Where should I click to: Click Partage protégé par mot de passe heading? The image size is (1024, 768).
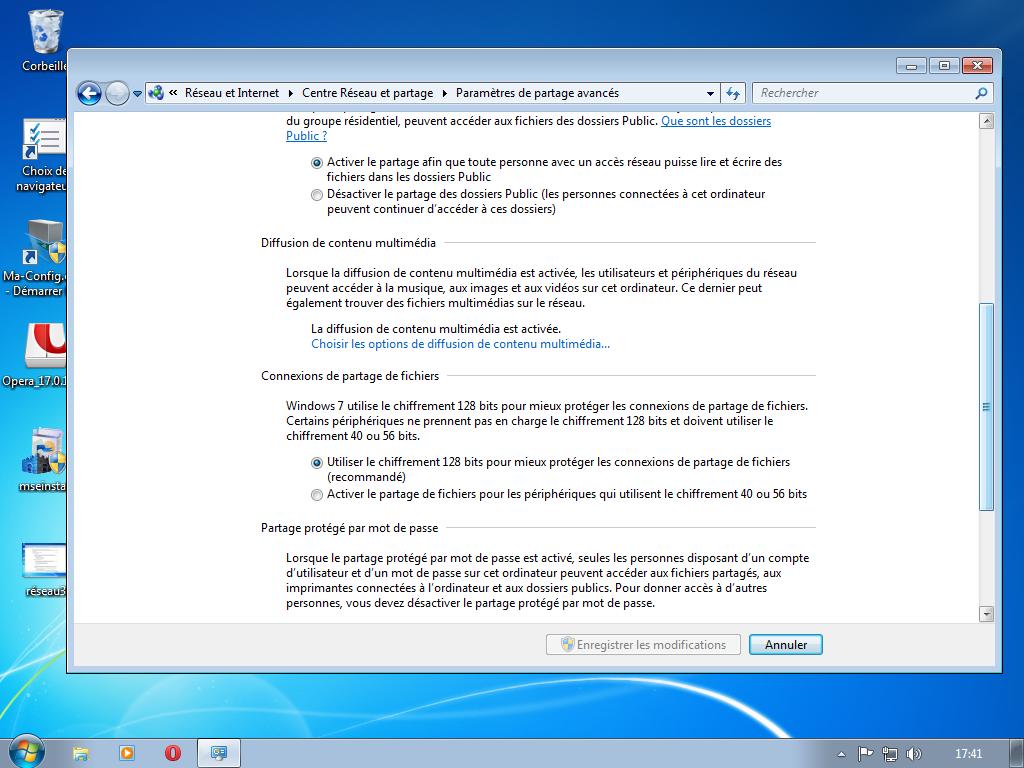point(349,528)
